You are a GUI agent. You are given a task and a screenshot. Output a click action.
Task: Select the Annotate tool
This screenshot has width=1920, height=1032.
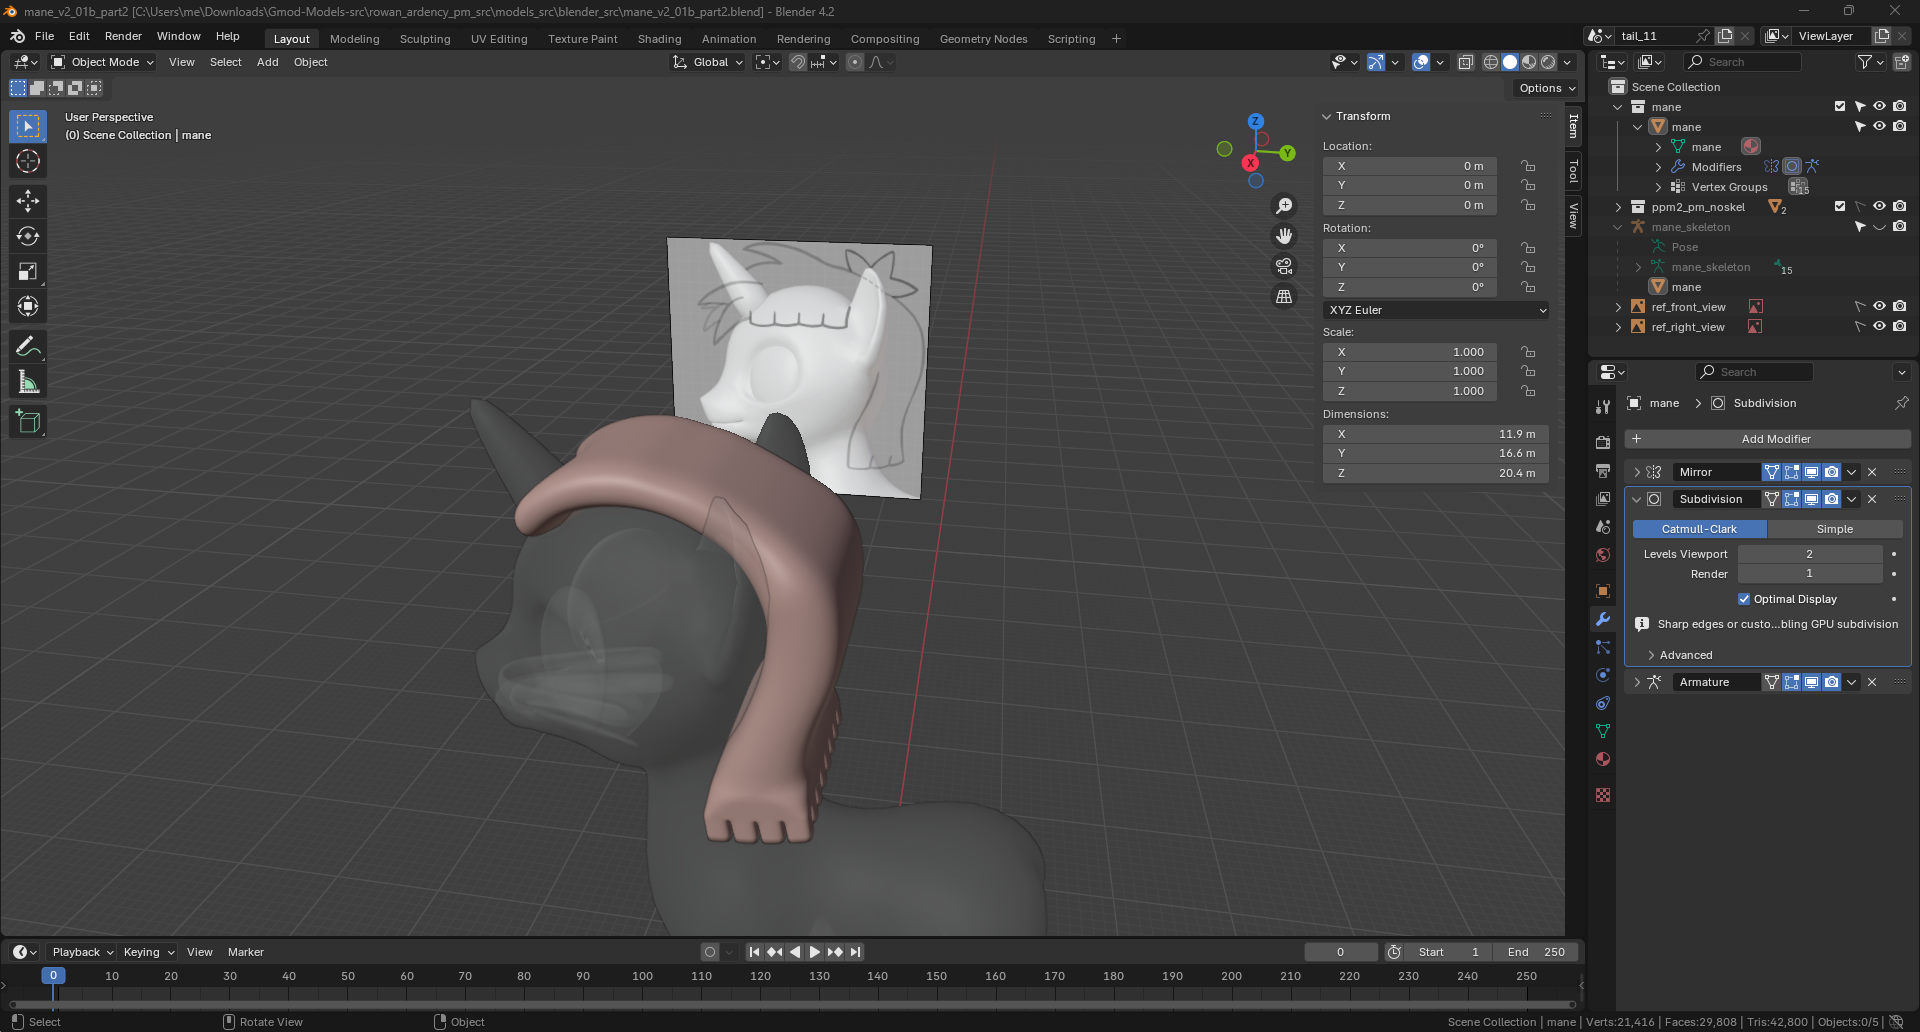28,347
